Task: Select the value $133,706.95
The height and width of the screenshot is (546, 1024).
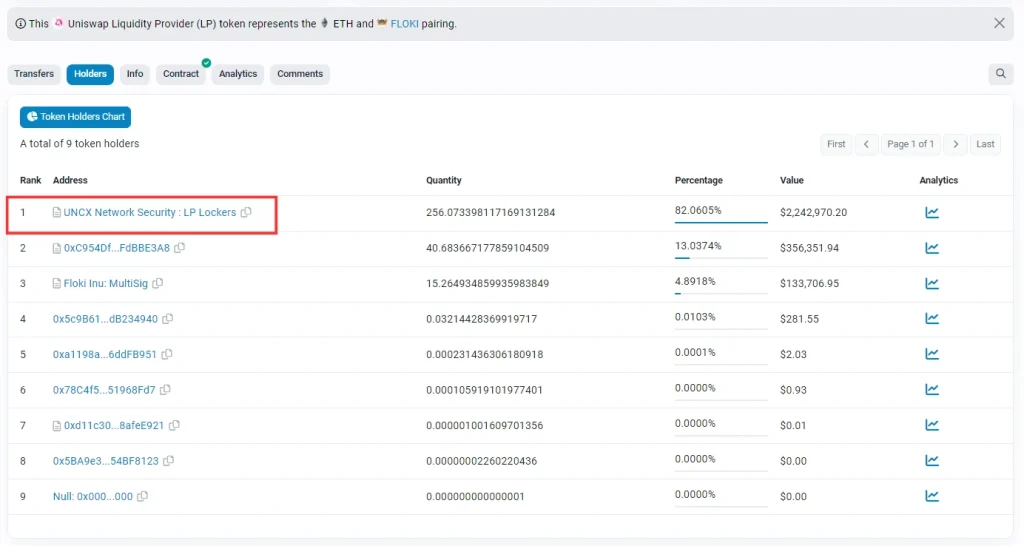Action: point(809,283)
